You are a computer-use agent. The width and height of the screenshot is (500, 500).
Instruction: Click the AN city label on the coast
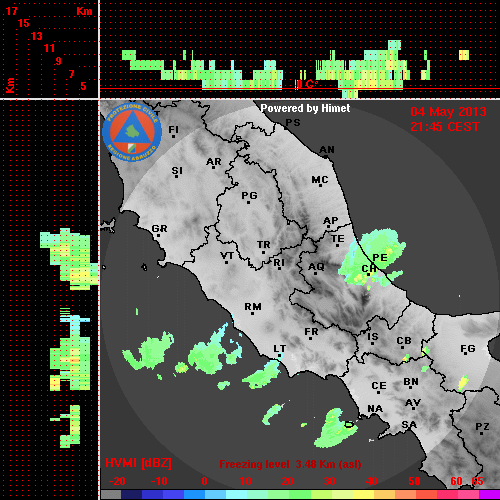tap(327, 150)
